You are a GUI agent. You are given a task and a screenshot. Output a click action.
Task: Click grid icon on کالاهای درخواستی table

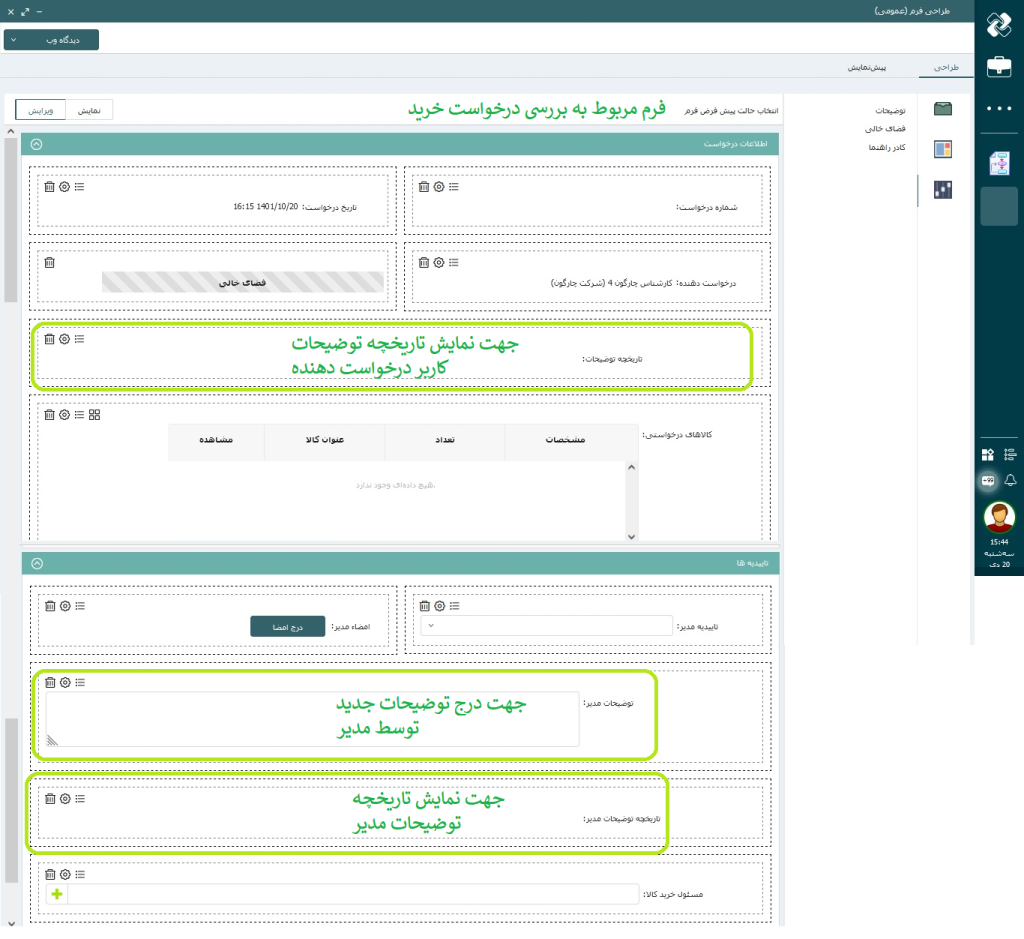[95, 414]
